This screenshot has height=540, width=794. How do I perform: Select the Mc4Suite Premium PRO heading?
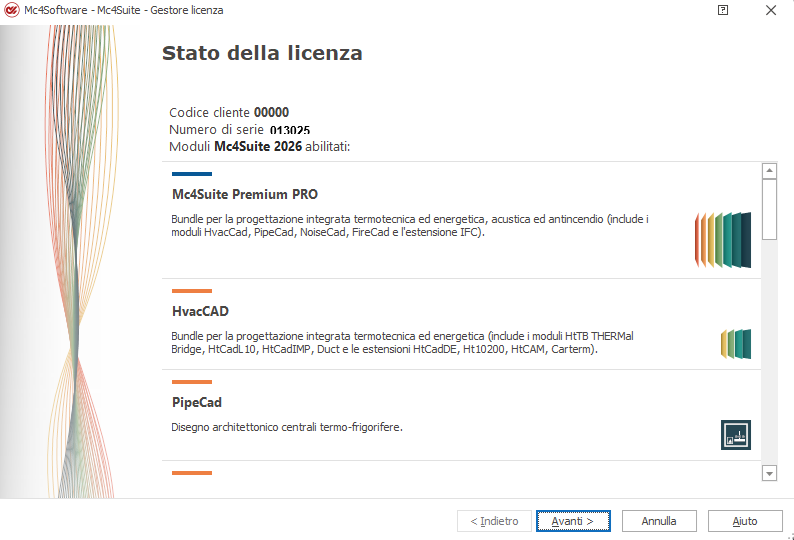point(245,194)
